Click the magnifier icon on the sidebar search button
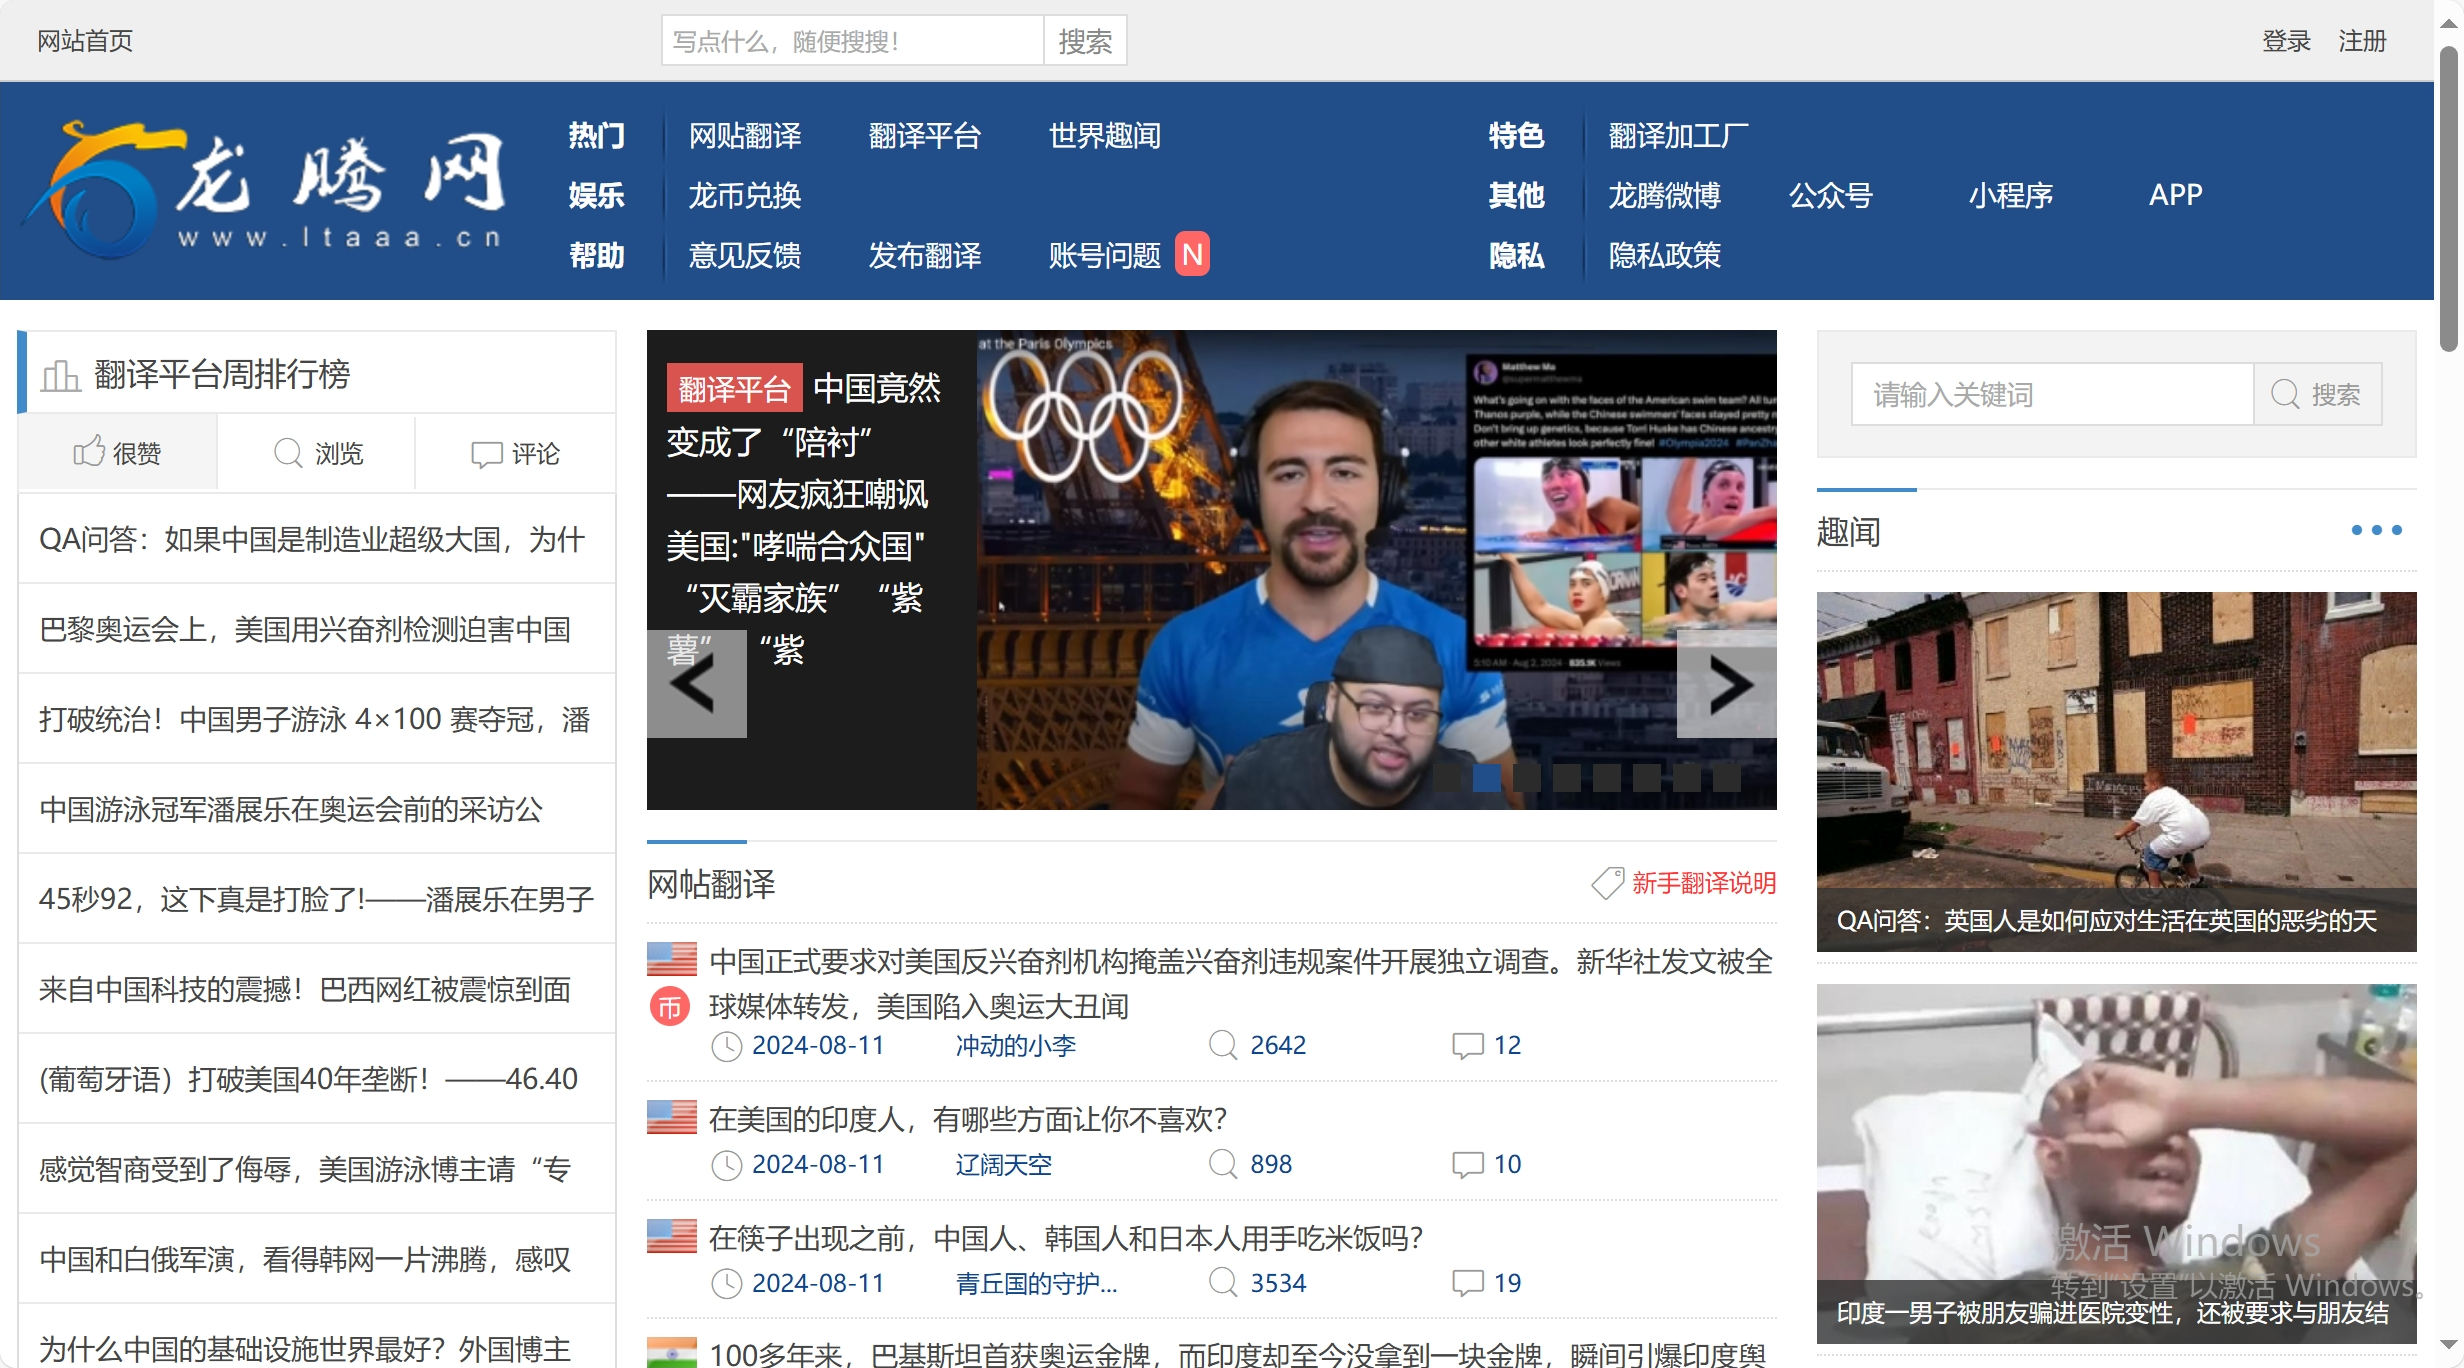The image size is (2464, 1368). (x=2285, y=393)
